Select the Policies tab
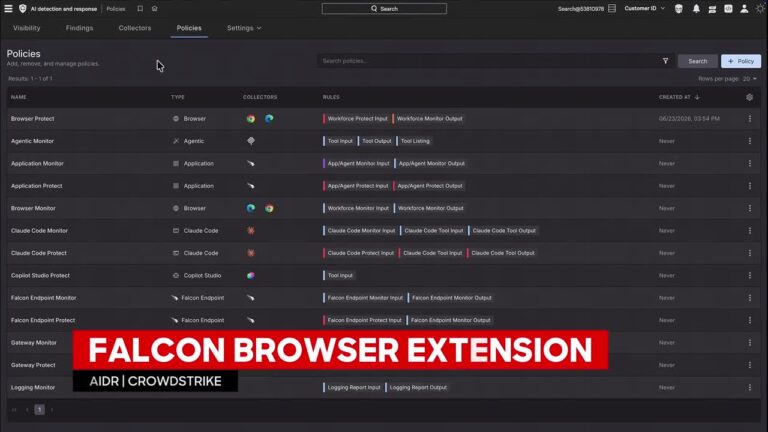Image resolution: width=768 pixels, height=432 pixels. pos(189,28)
